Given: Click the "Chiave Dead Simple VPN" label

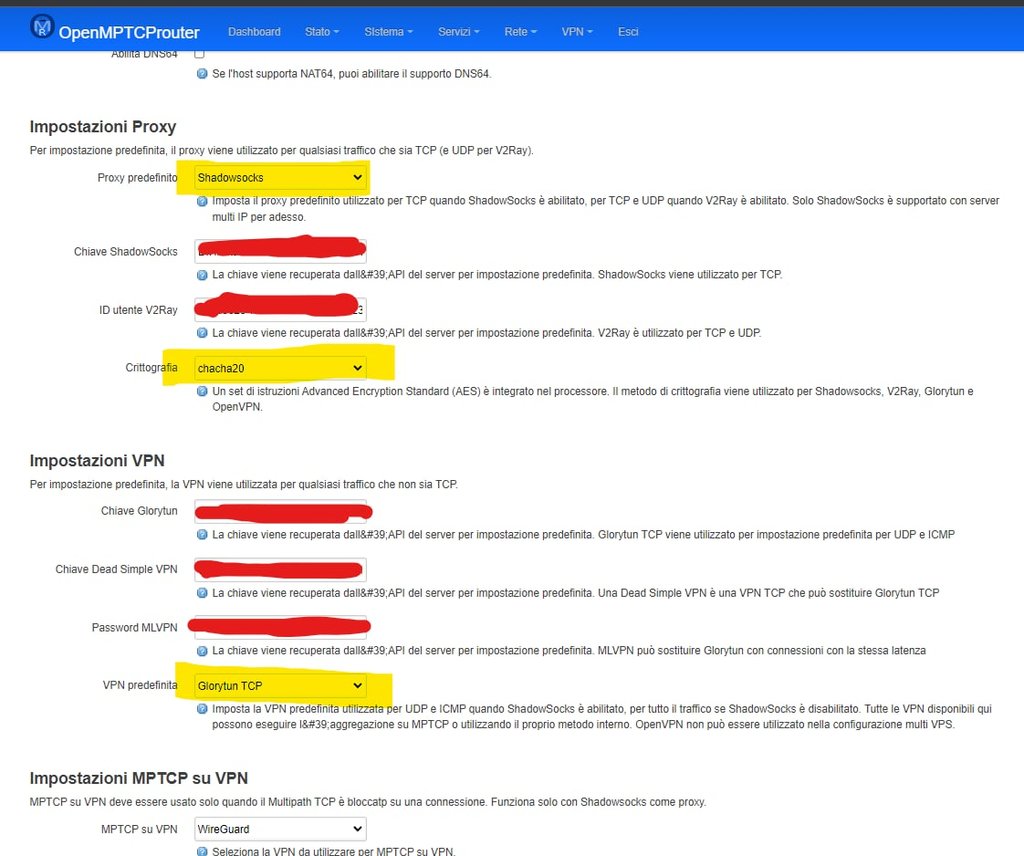Looking at the screenshot, I should point(116,569).
